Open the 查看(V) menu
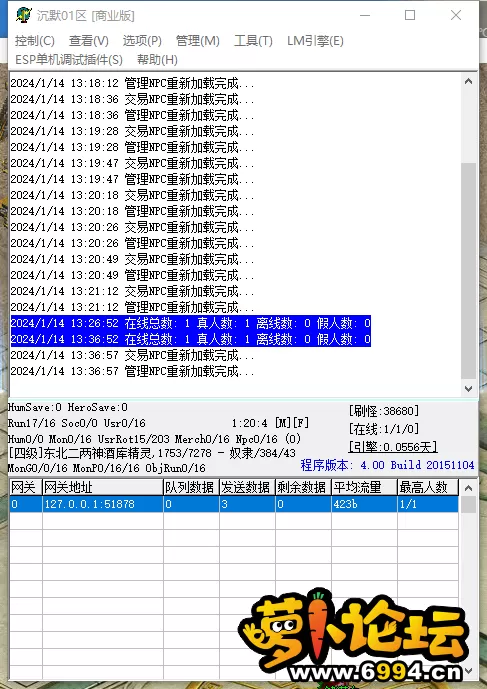This screenshot has height=689, width=487. [x=88, y=41]
